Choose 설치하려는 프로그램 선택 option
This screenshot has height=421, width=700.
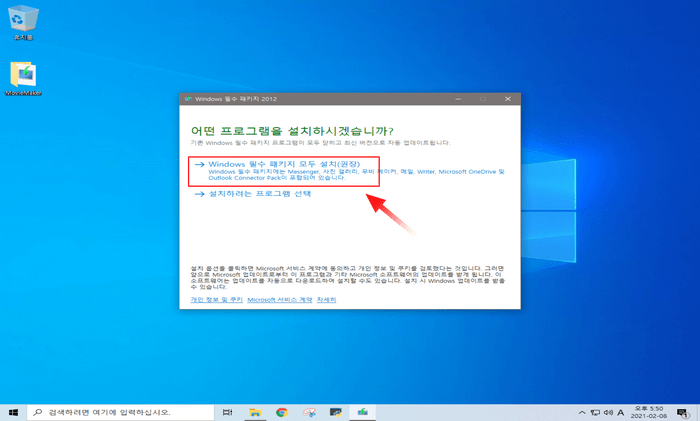point(253,194)
